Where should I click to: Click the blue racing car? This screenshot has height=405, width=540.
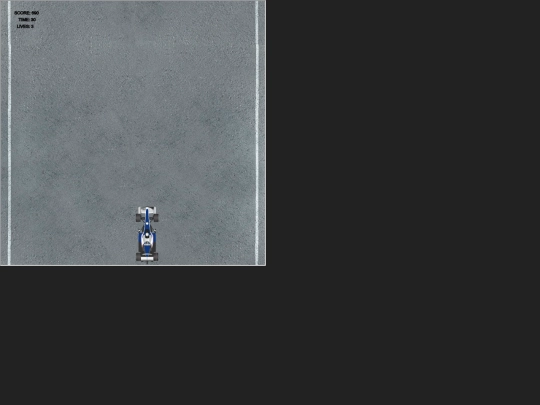[x=147, y=235]
